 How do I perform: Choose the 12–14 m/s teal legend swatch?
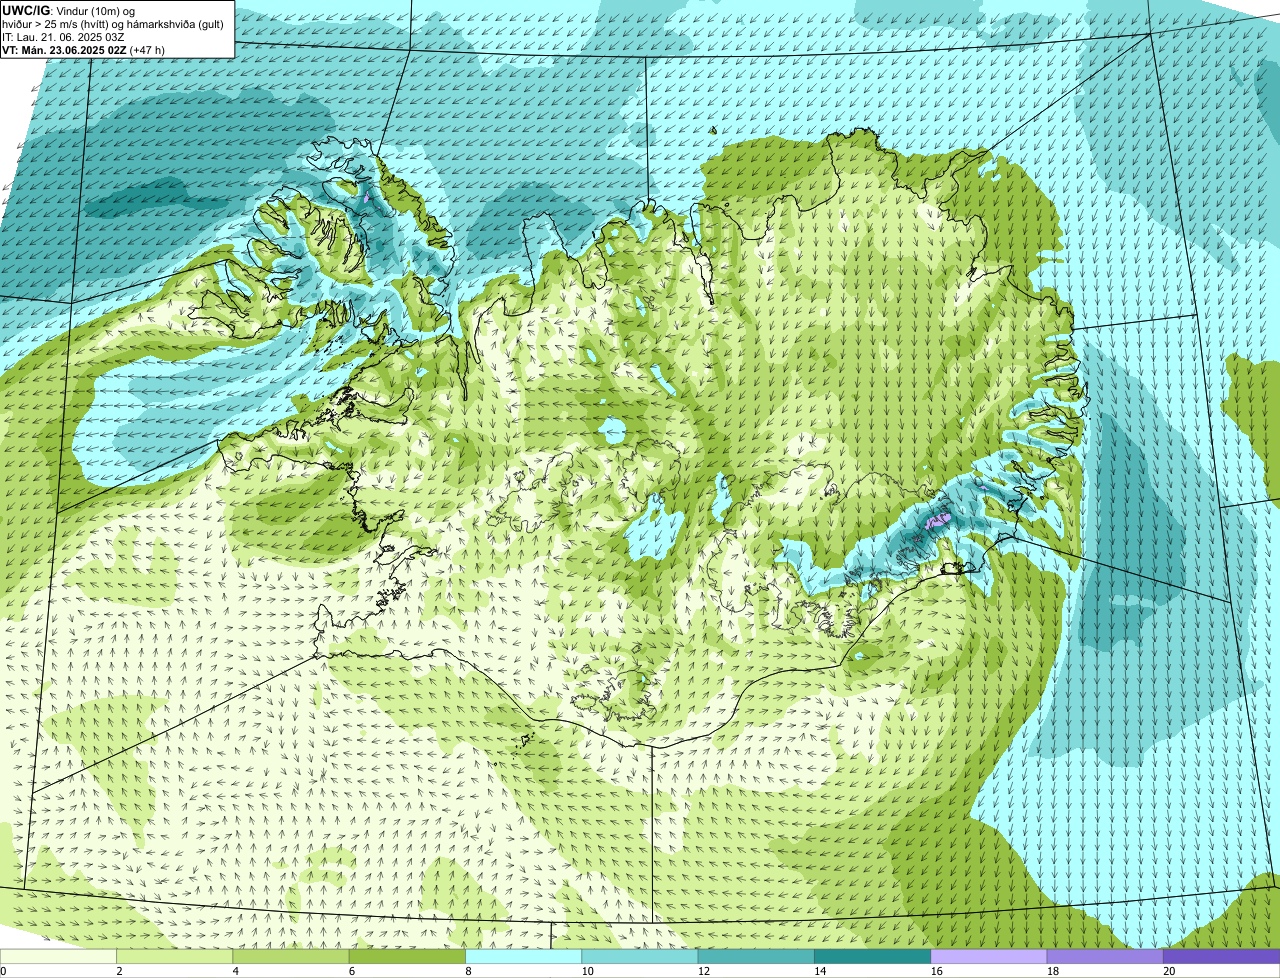[x=756, y=956]
